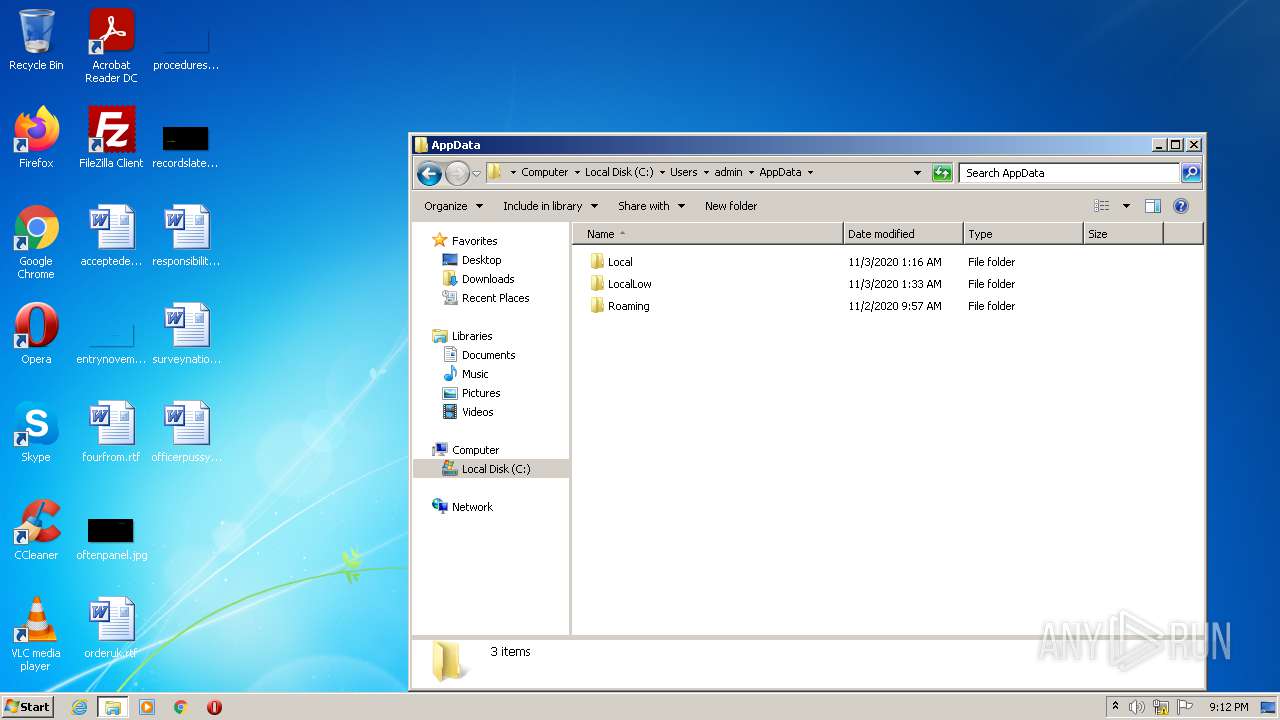The image size is (1280, 720).
Task: Select Network in the navigation pane
Action: [x=462, y=507]
